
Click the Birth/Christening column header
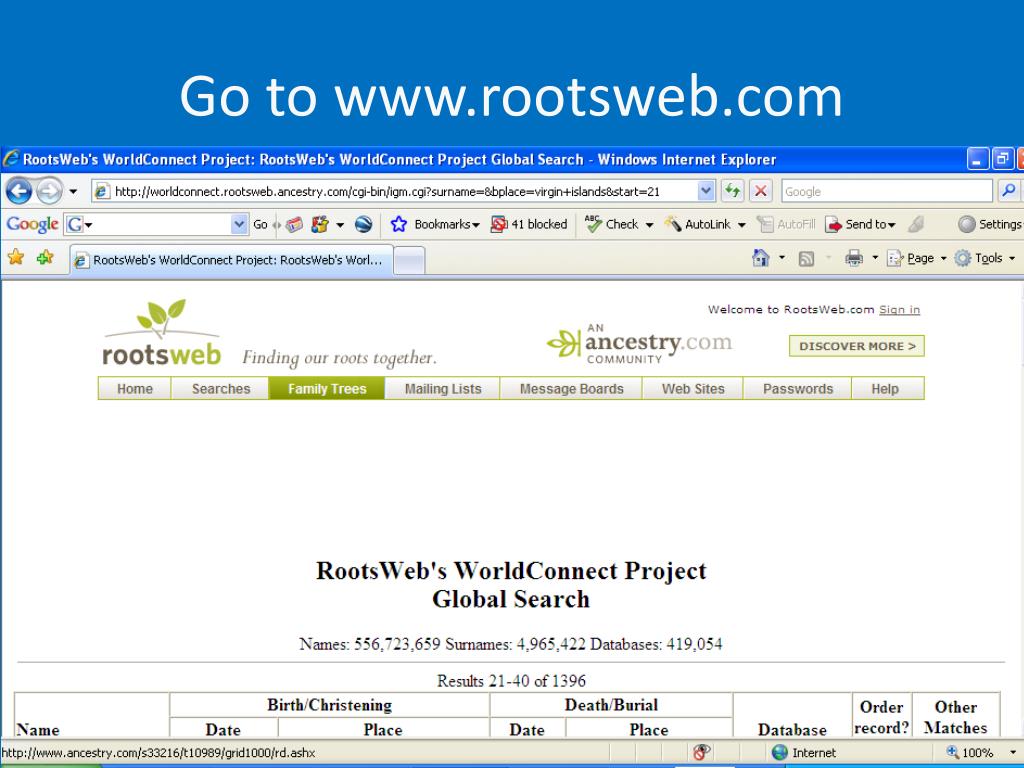point(329,705)
